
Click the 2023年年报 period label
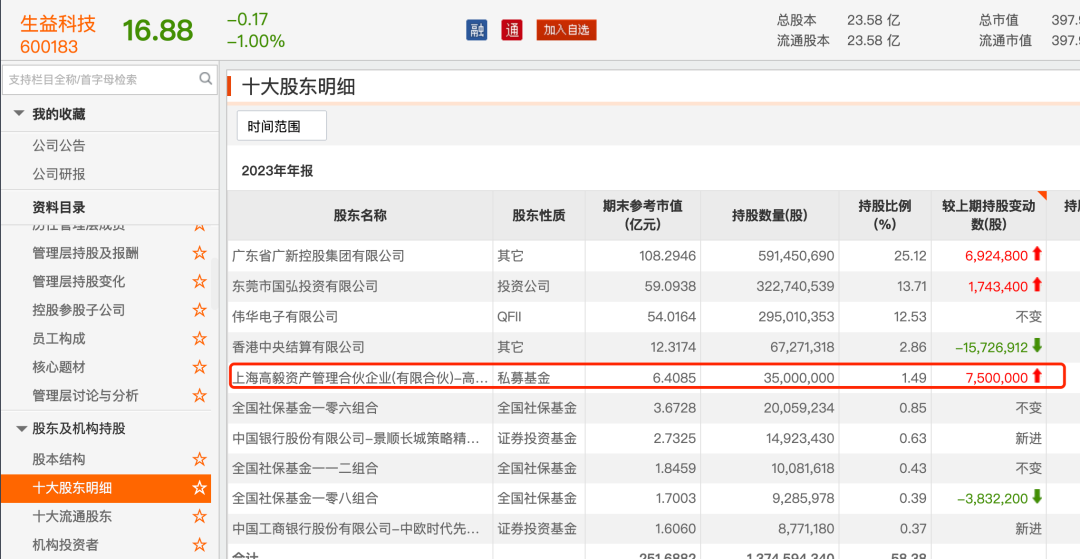(x=277, y=171)
